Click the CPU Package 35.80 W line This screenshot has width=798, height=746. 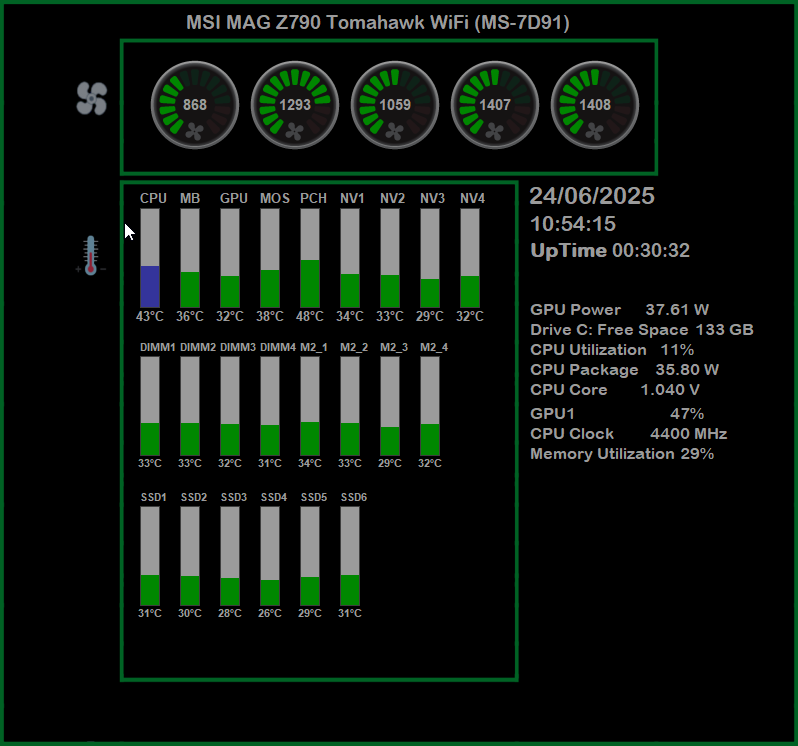[x=624, y=369]
